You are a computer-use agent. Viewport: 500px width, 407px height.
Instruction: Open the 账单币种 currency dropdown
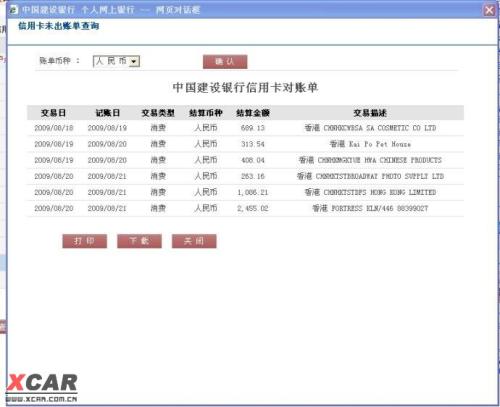[116, 61]
